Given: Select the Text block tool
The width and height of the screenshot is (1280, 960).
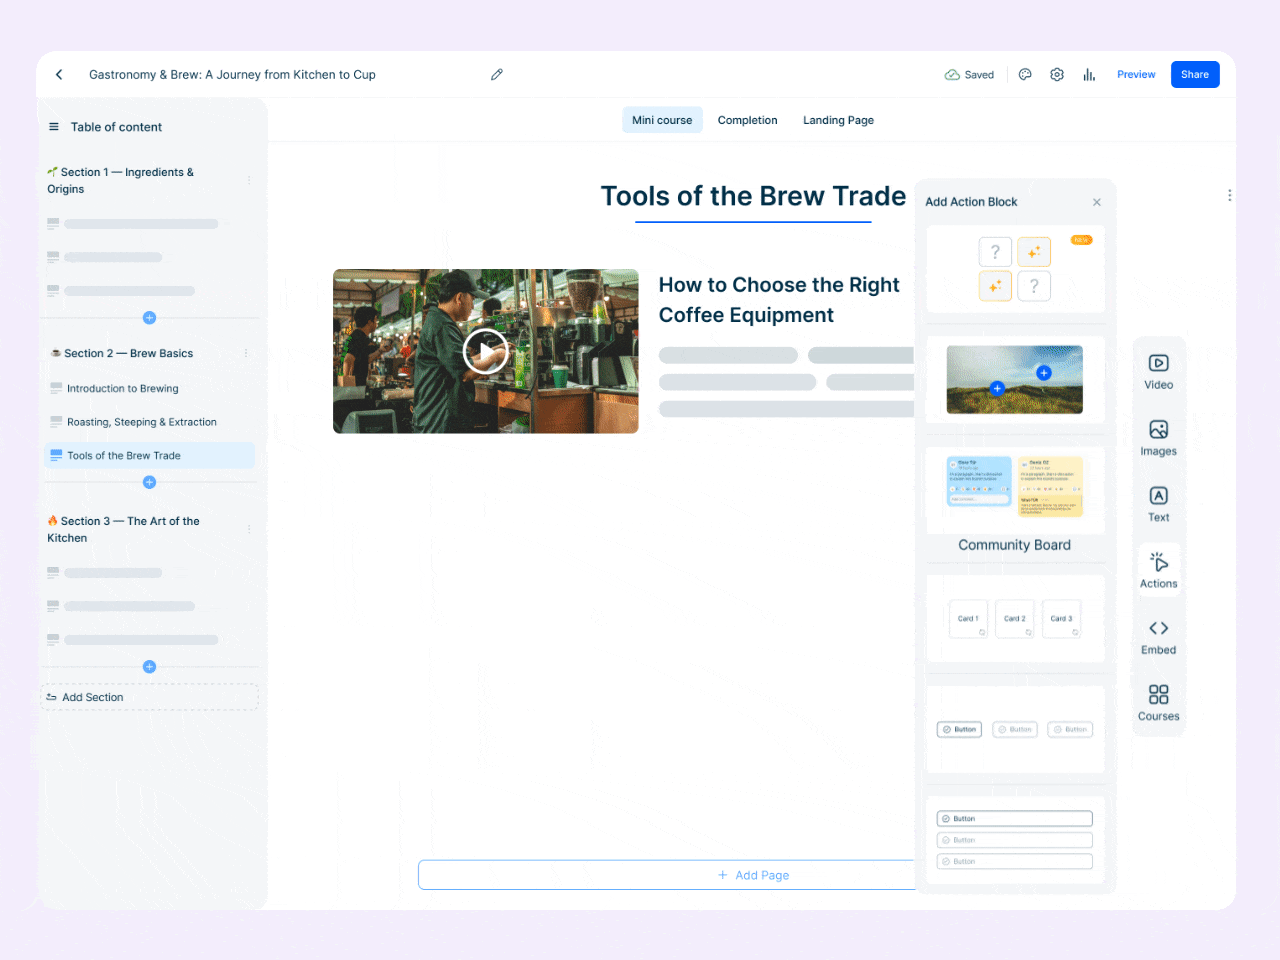Looking at the screenshot, I should click(x=1158, y=504).
